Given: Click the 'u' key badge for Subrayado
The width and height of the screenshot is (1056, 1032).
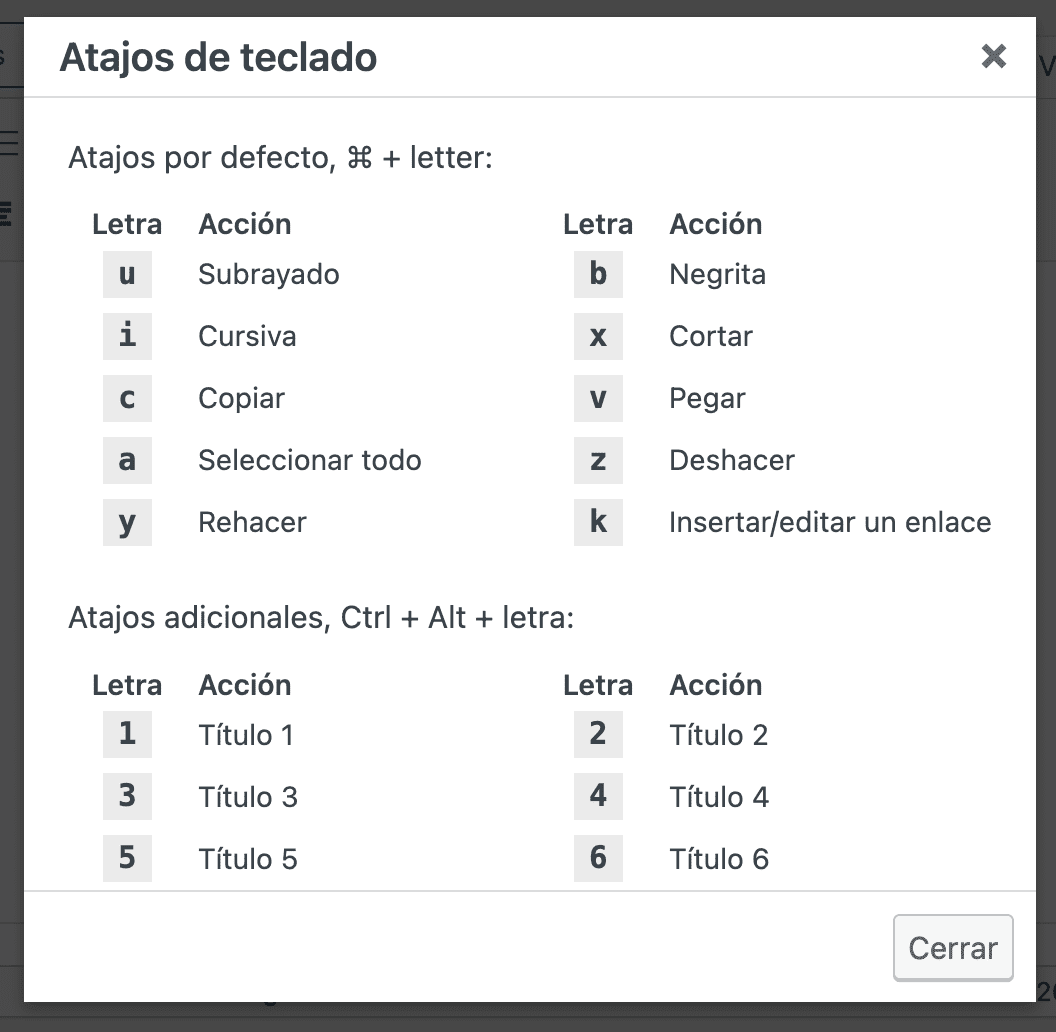Looking at the screenshot, I should (127, 274).
